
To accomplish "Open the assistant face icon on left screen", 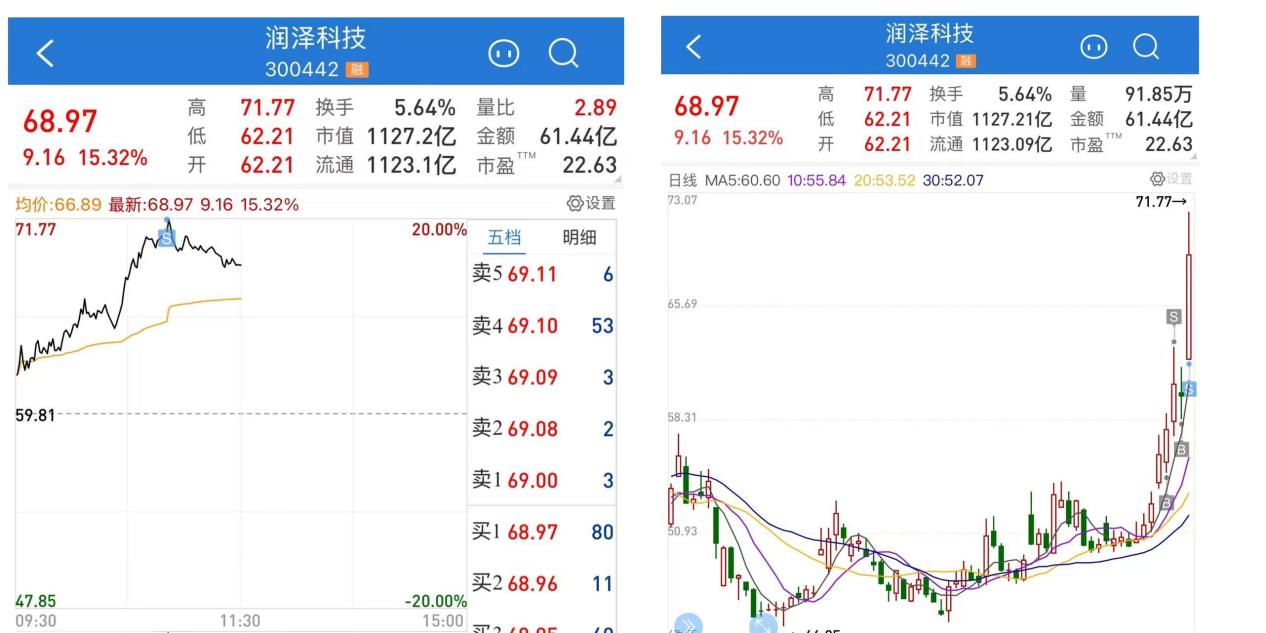I will 502,54.
